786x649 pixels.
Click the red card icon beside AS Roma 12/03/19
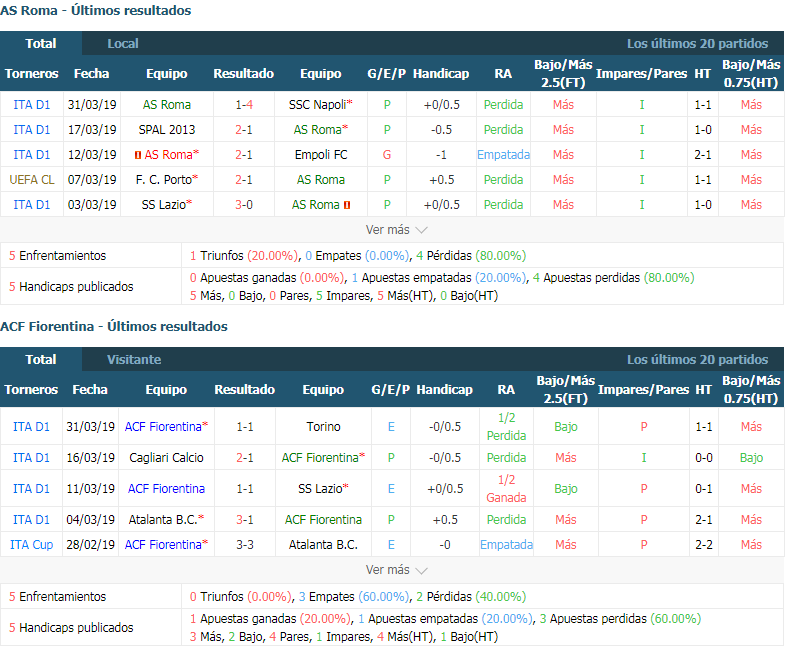point(138,155)
